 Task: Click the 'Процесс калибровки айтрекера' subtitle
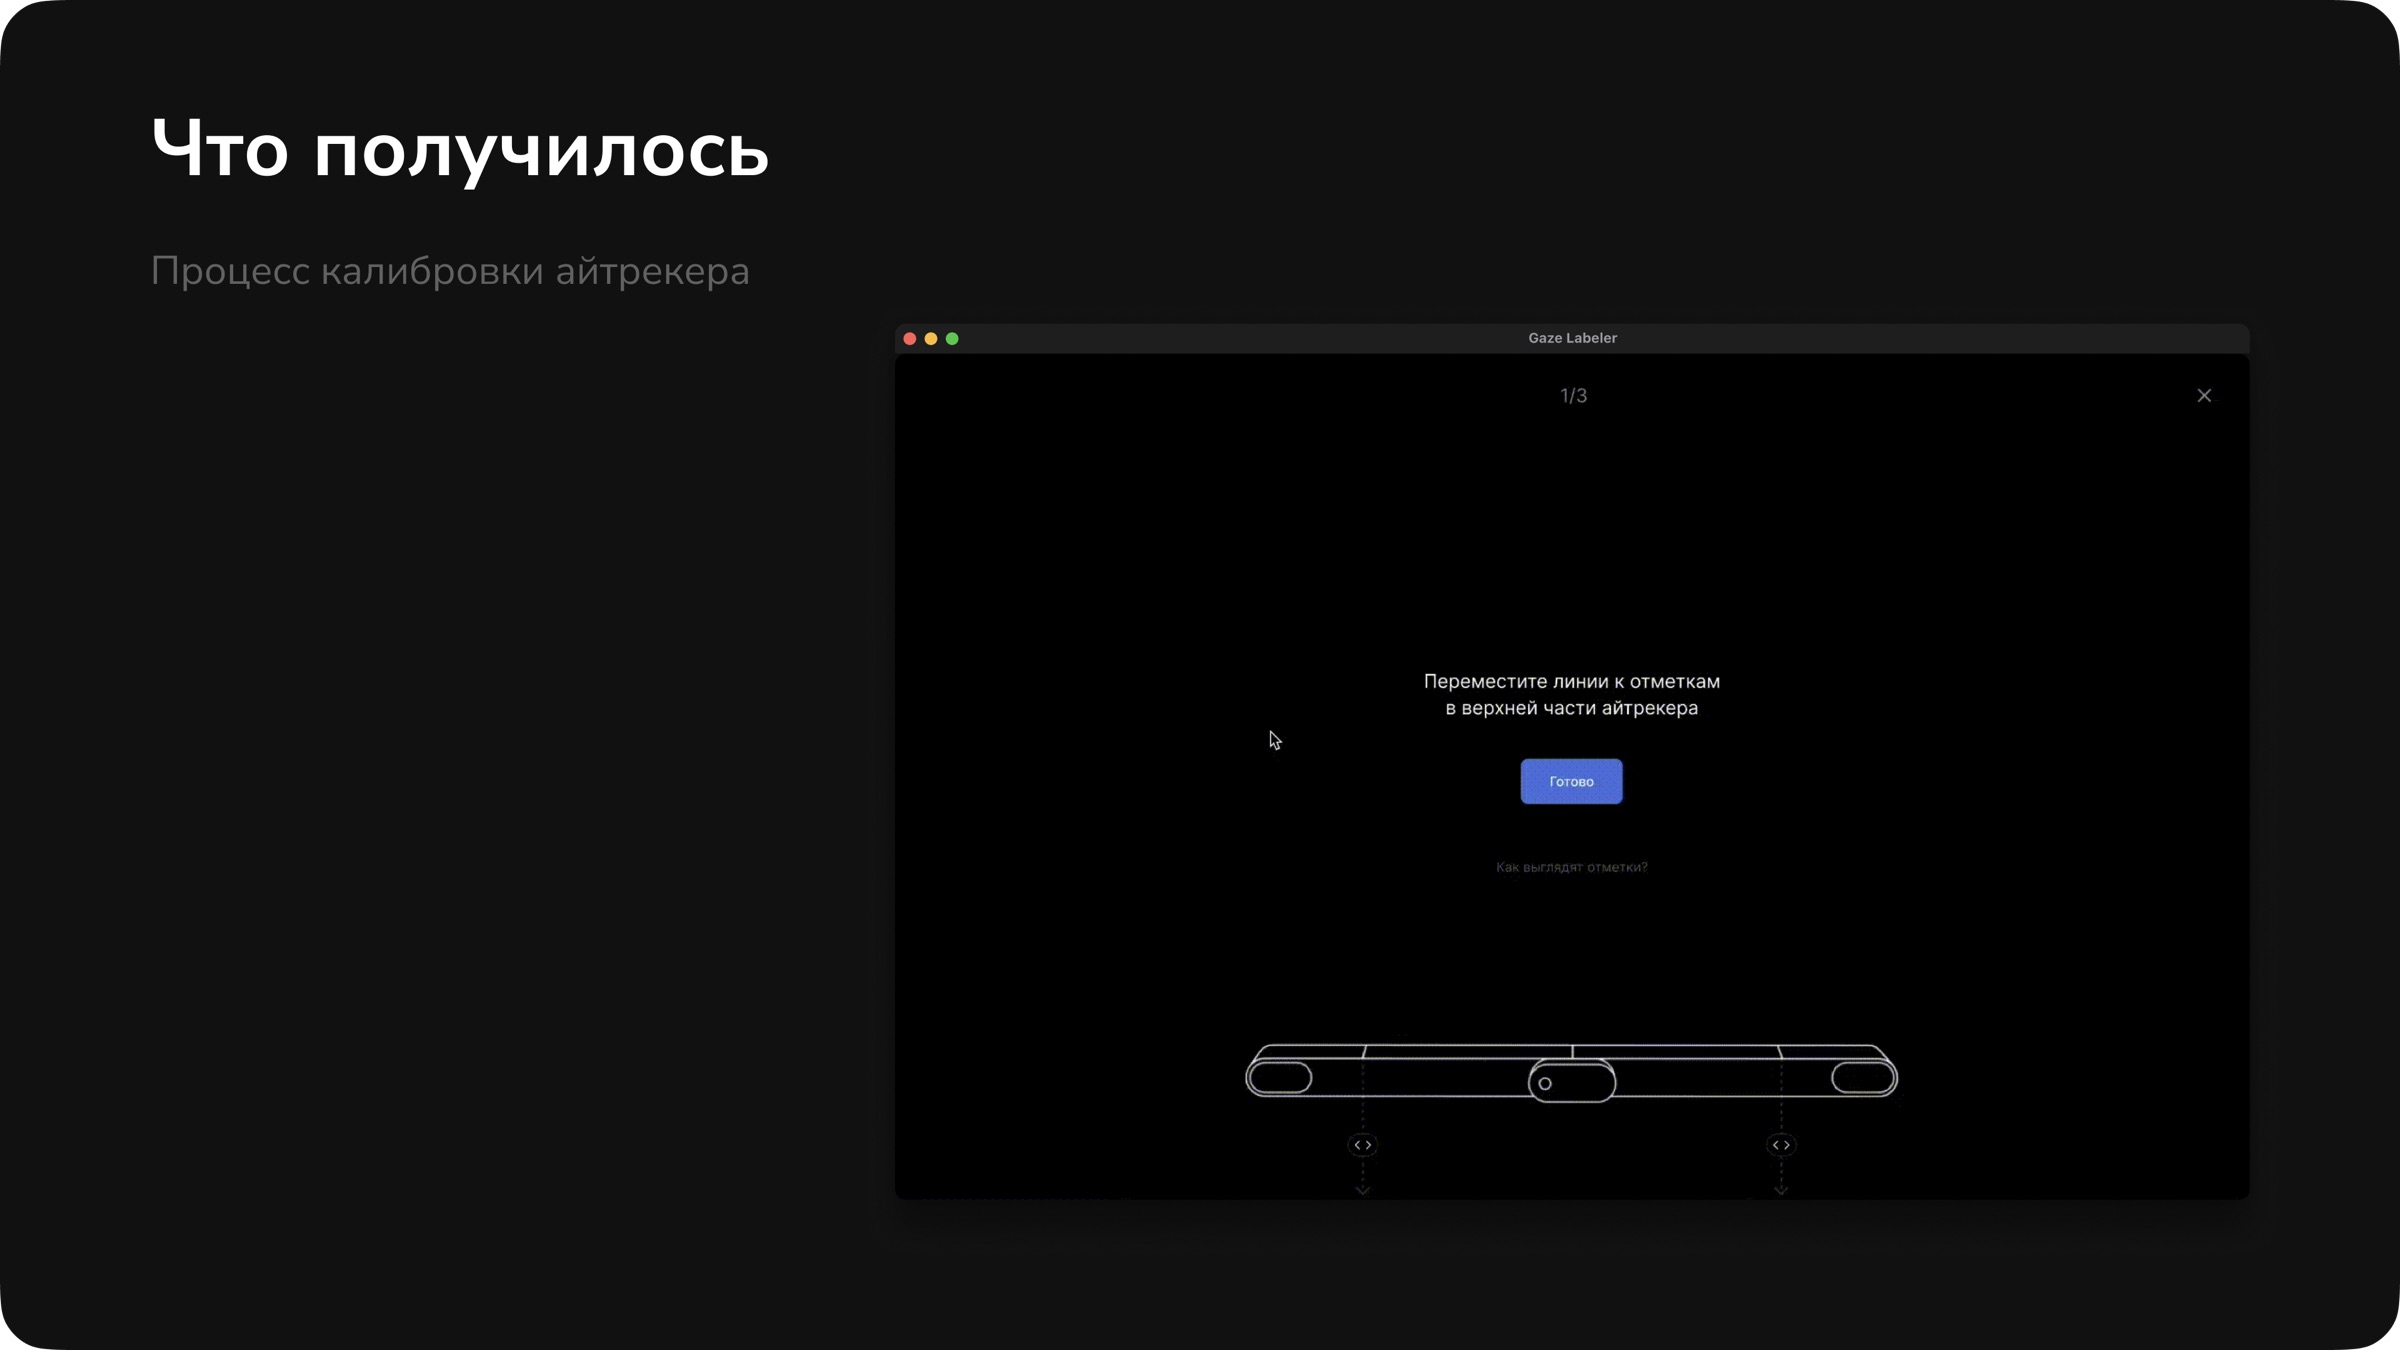(x=450, y=271)
